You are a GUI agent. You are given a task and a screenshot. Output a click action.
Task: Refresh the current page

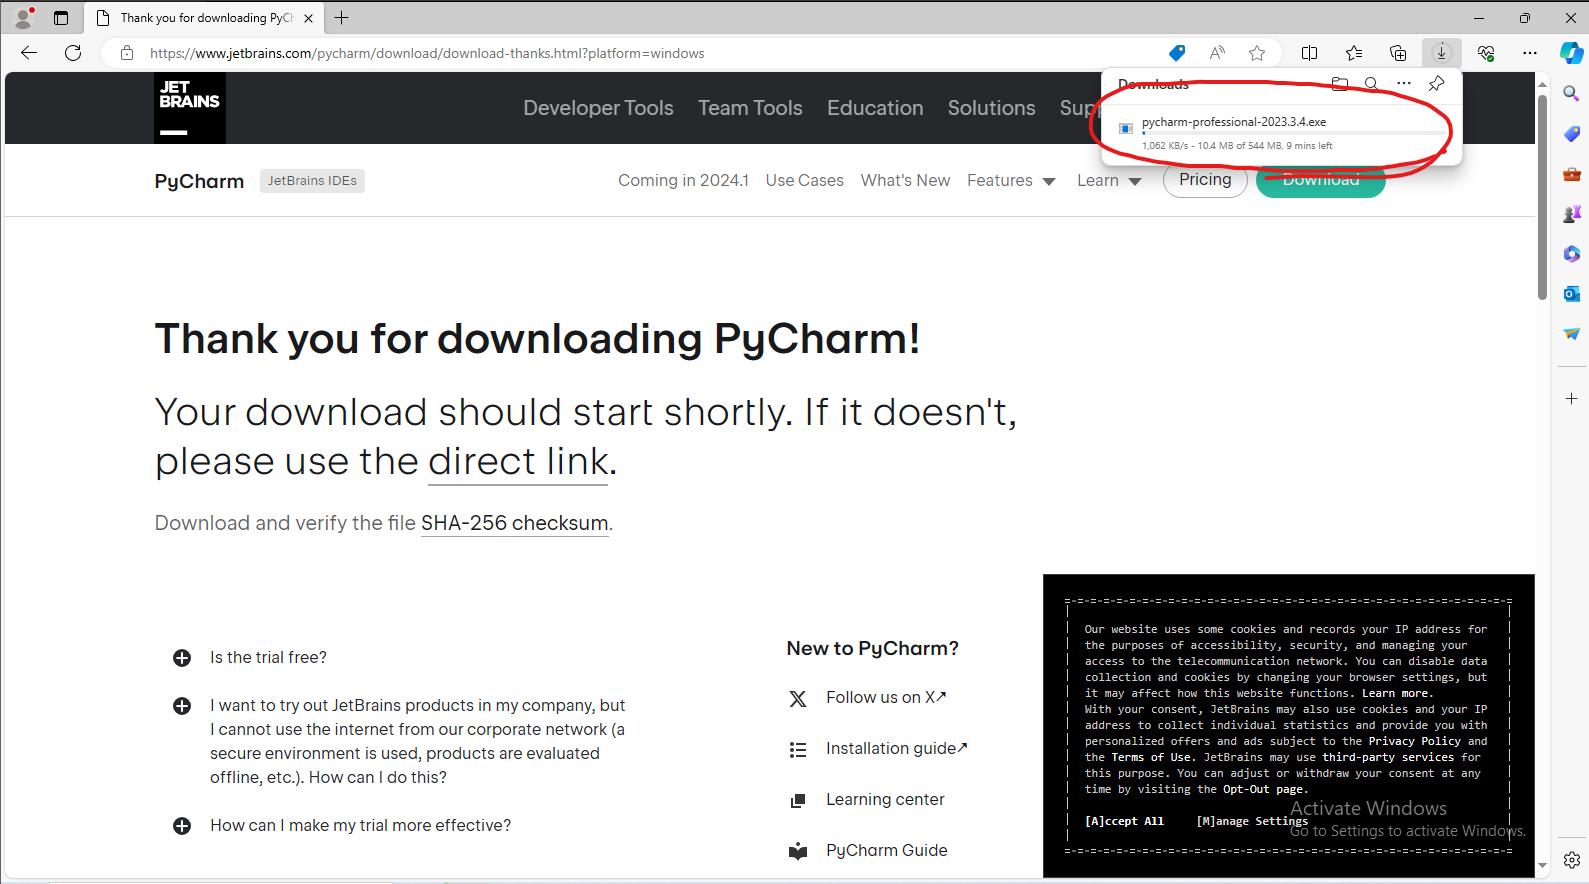coord(73,53)
